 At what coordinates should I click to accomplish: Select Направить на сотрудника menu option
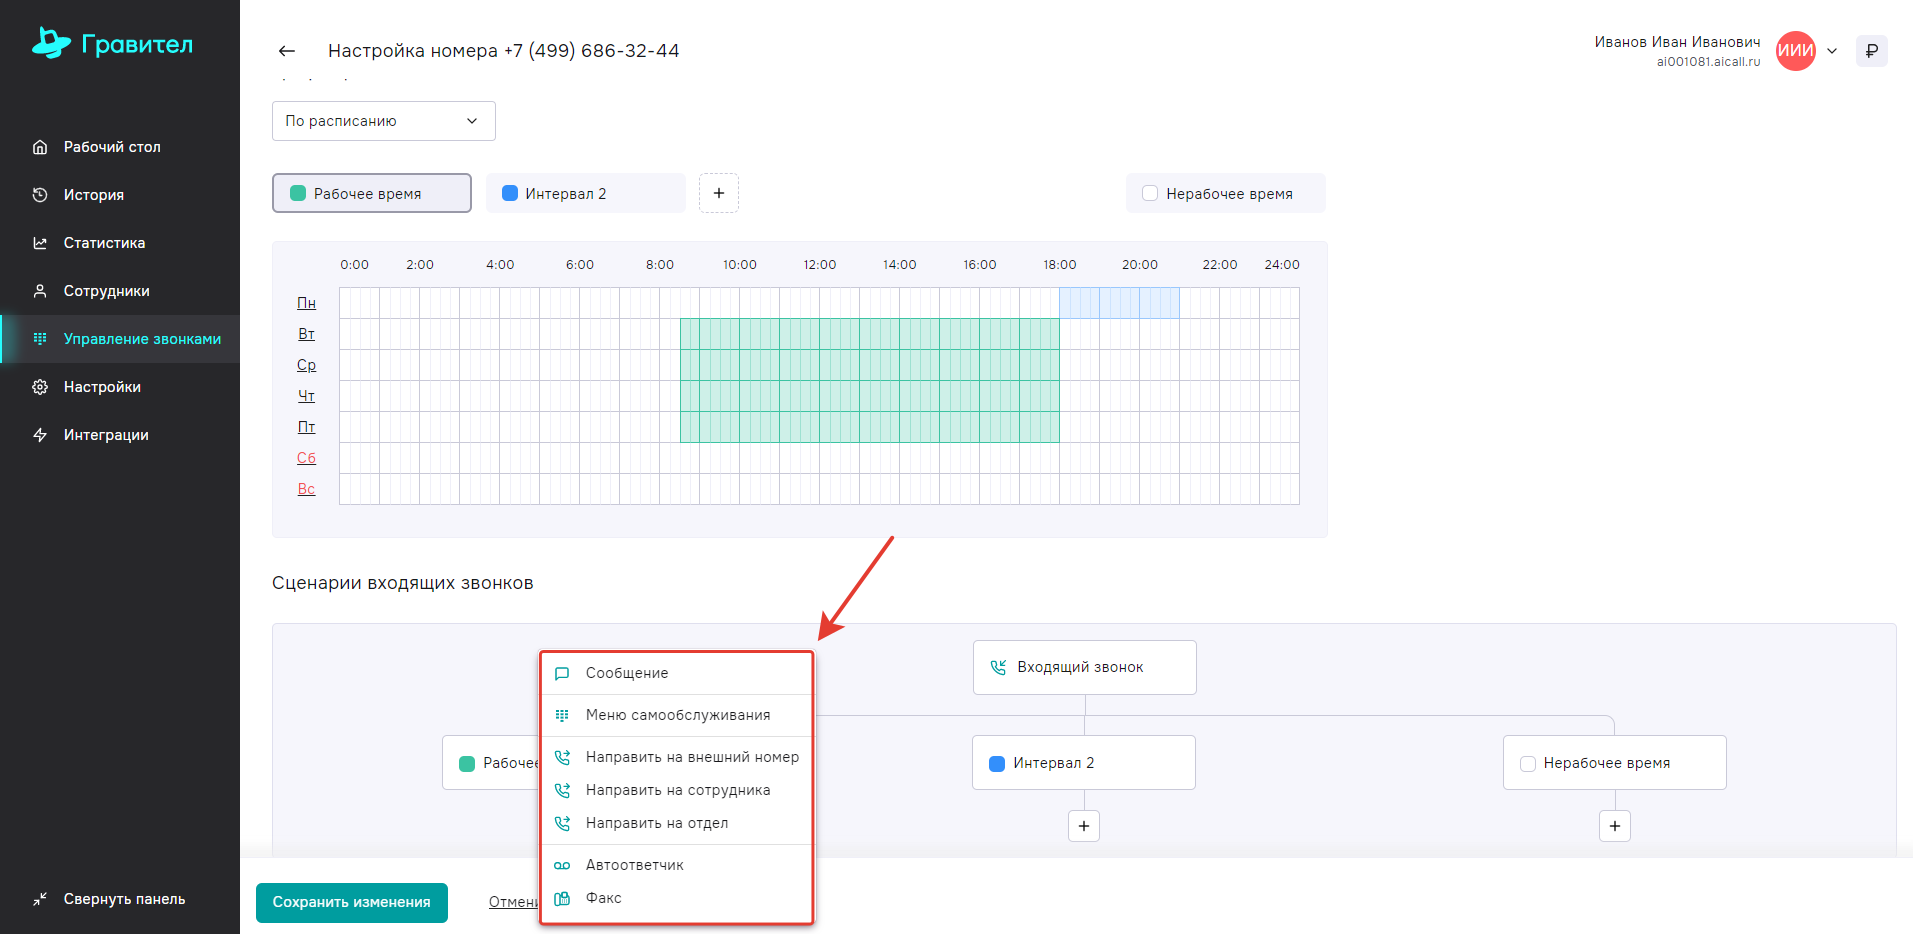pos(677,790)
